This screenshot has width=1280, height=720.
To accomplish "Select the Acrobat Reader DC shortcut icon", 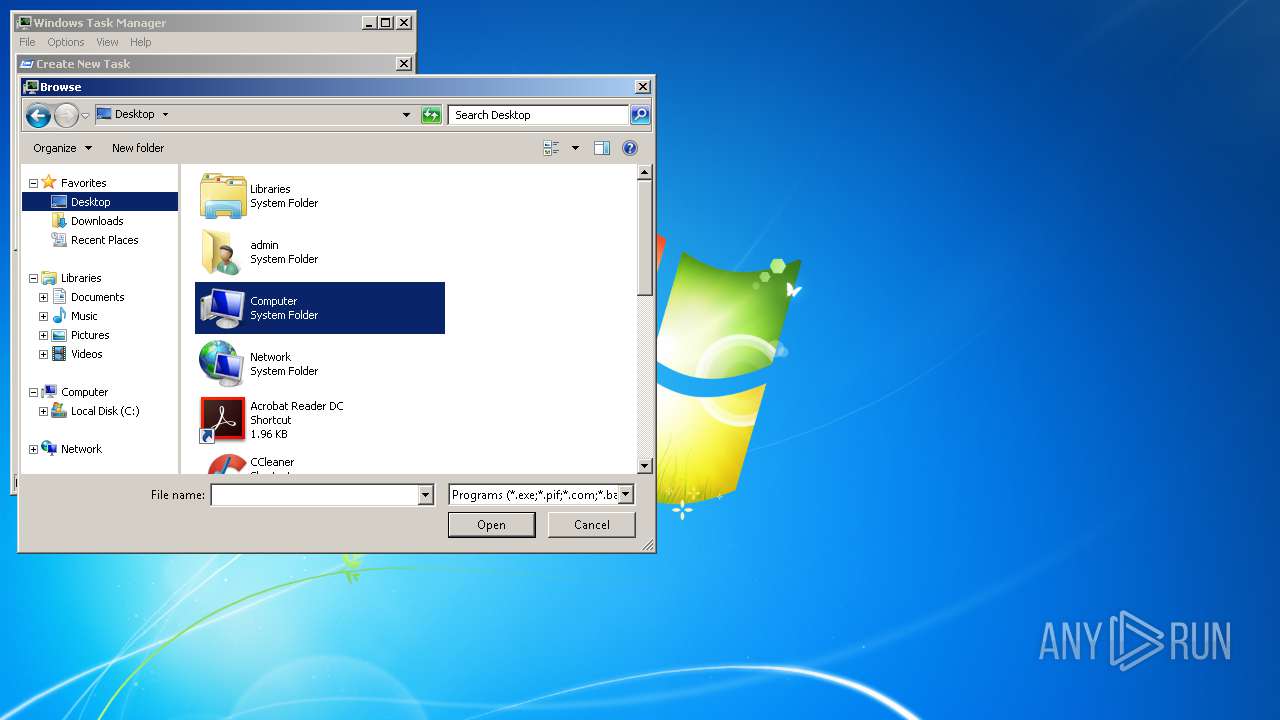I will click(x=222, y=420).
